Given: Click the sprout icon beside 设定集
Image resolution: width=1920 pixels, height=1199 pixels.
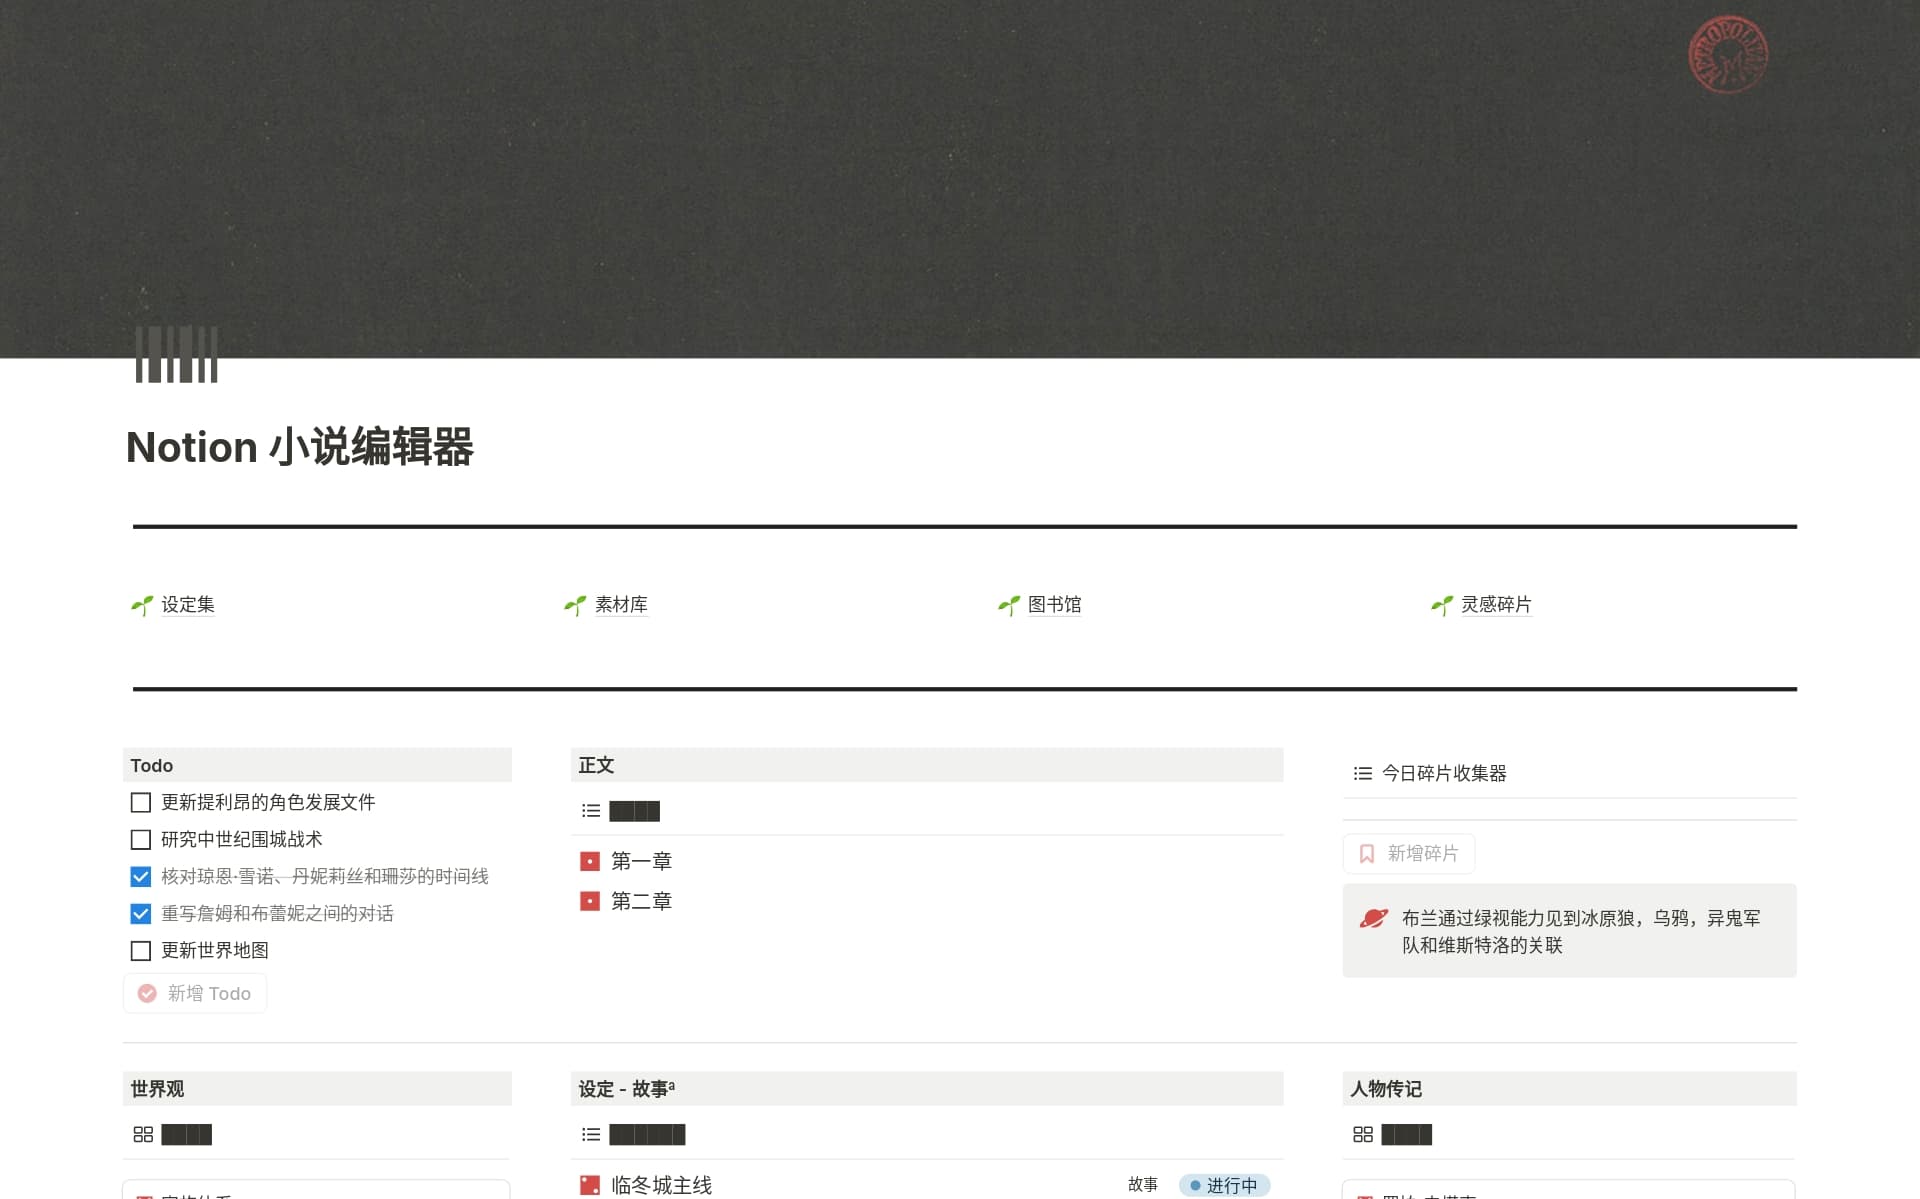Looking at the screenshot, I should point(142,605).
